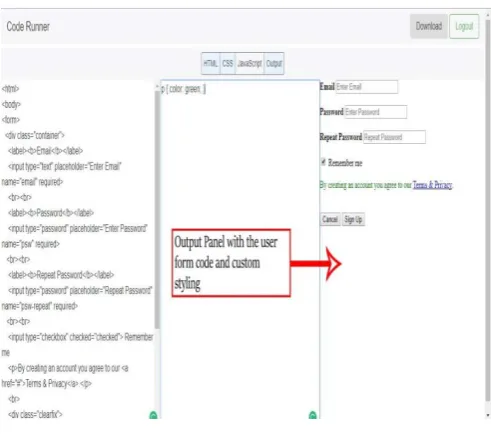This screenshot has height=440, width=491.
Task: Click the 'name="psw-repeat" required>' code line
Action: 40,306
